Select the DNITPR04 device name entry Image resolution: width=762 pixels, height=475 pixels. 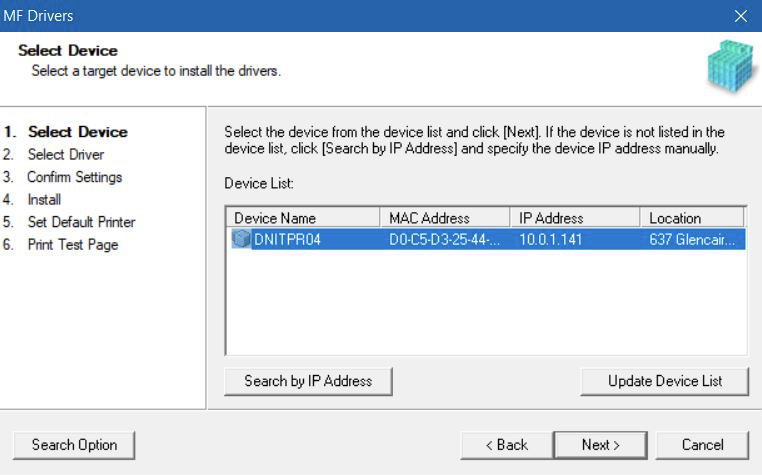pyautogui.click(x=287, y=239)
